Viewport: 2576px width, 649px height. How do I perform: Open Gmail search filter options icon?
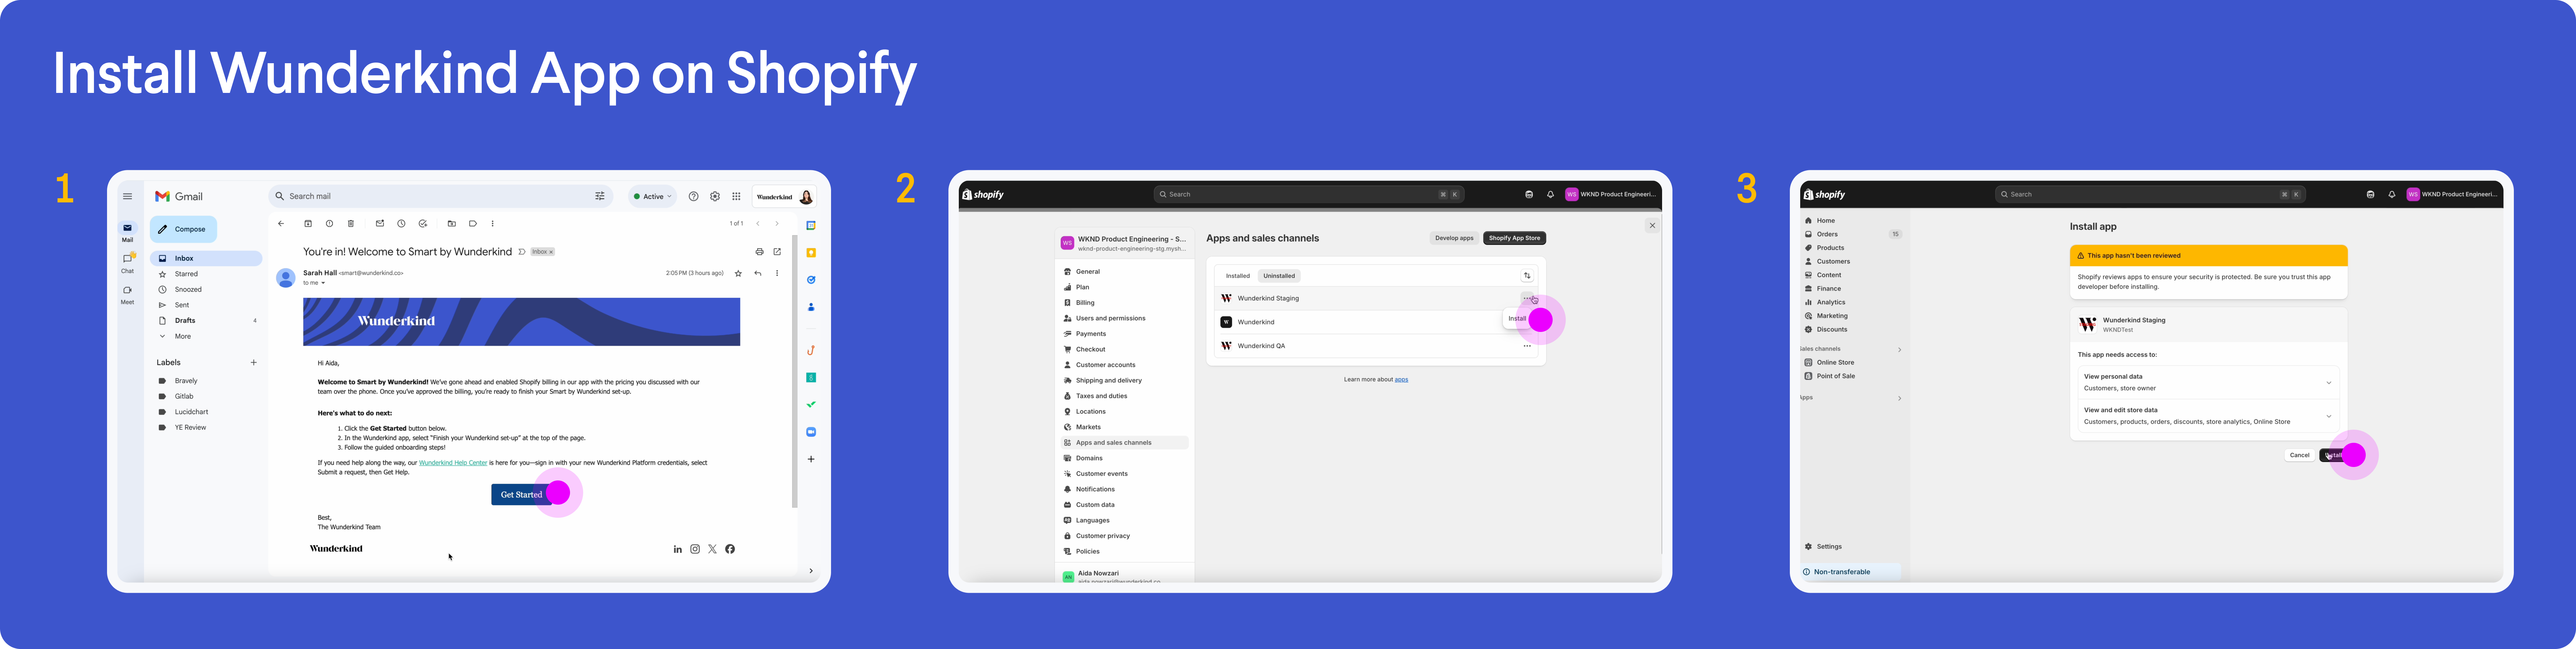[600, 196]
